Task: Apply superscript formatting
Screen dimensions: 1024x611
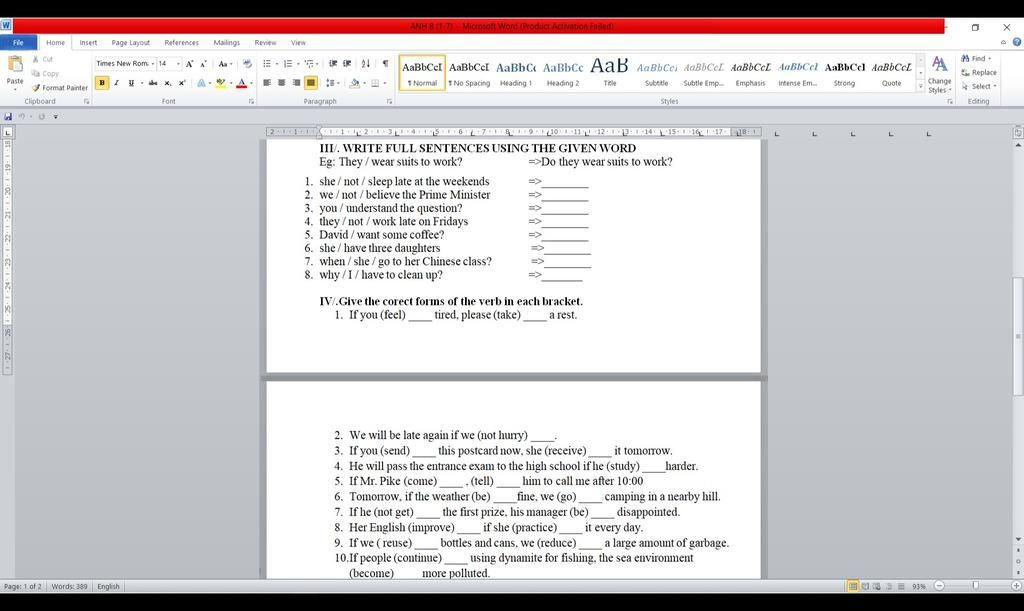Action: click(x=182, y=83)
